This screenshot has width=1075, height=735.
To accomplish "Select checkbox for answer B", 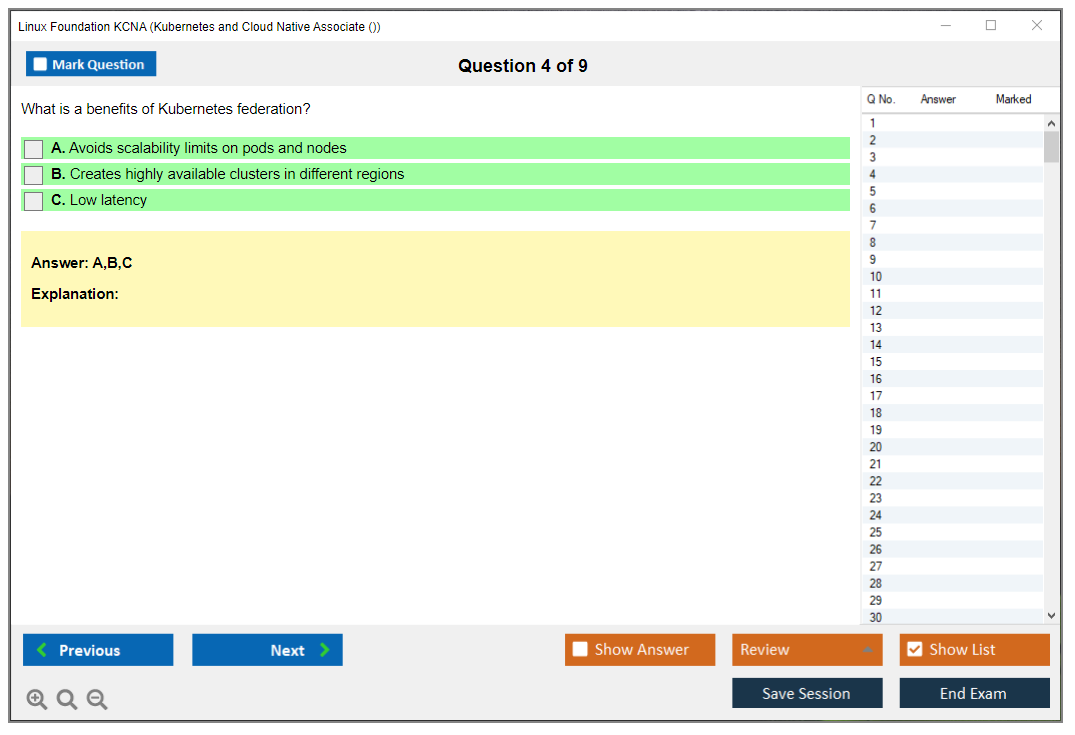I will 34,175.
